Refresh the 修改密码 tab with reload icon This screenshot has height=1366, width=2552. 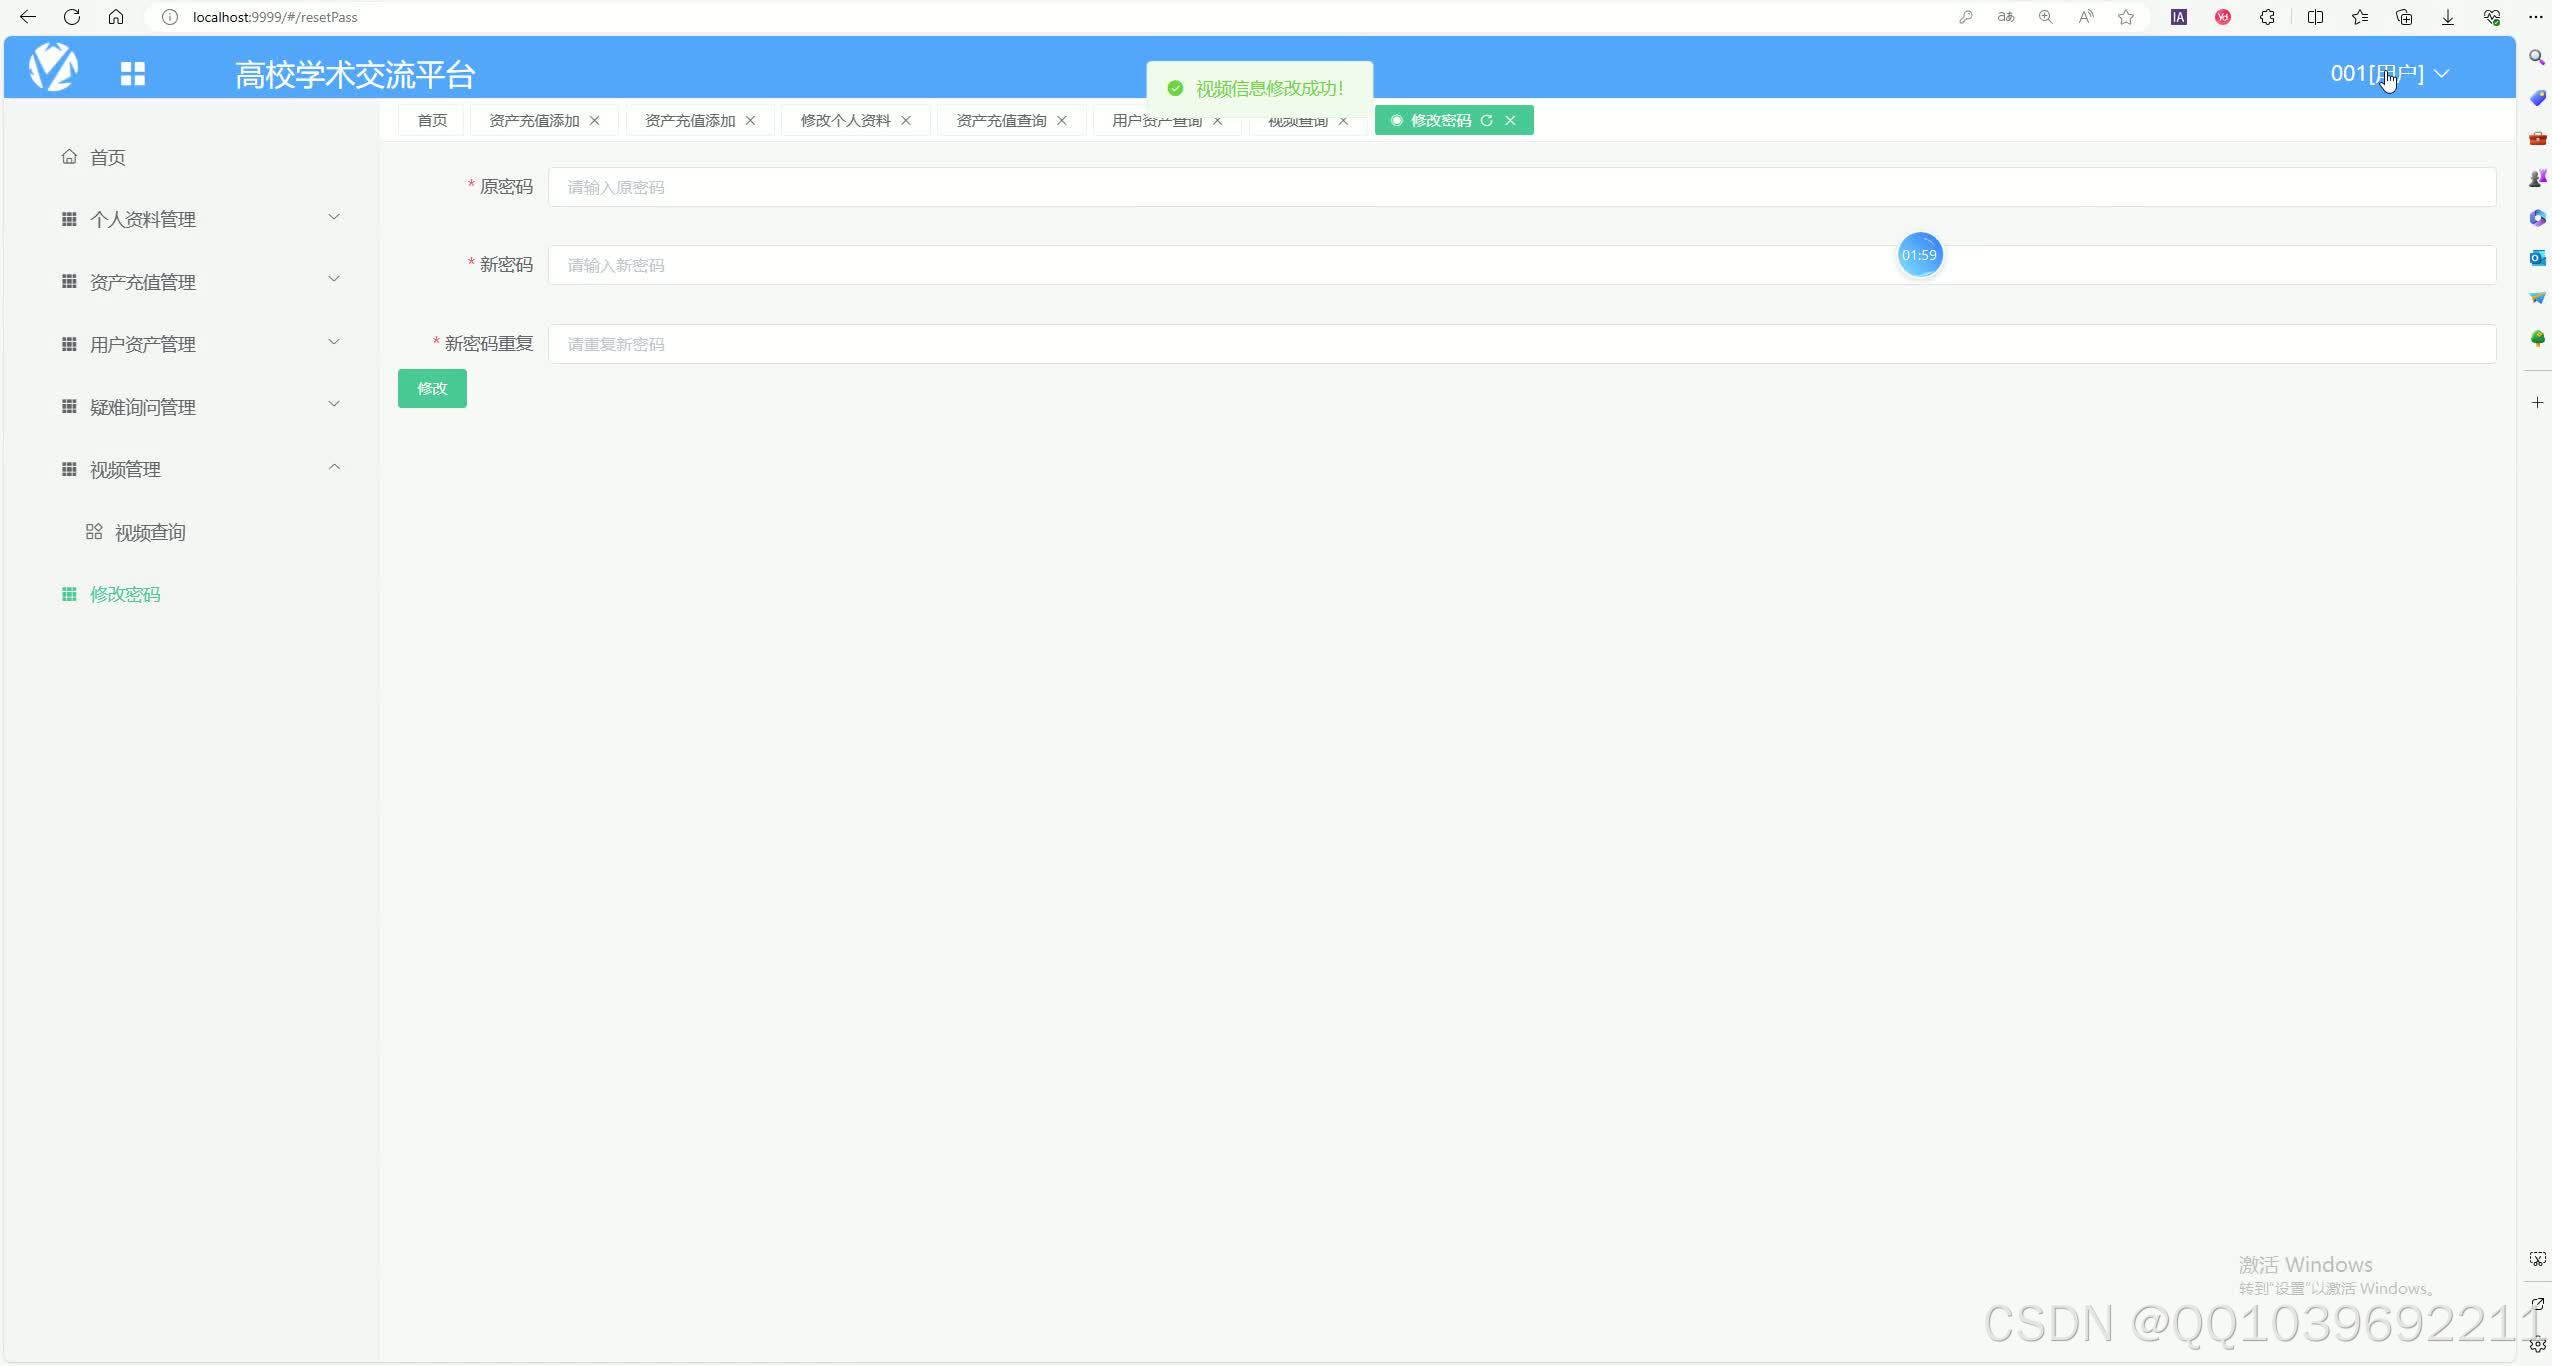click(1486, 120)
